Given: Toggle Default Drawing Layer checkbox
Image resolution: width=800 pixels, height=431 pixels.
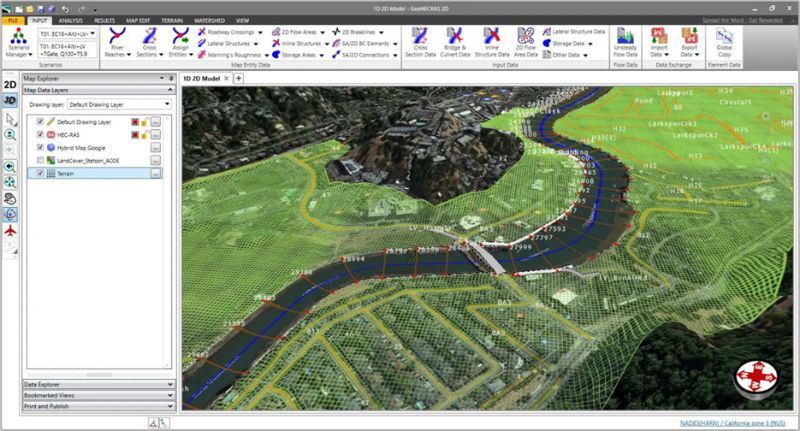Looking at the screenshot, I should click(x=40, y=121).
